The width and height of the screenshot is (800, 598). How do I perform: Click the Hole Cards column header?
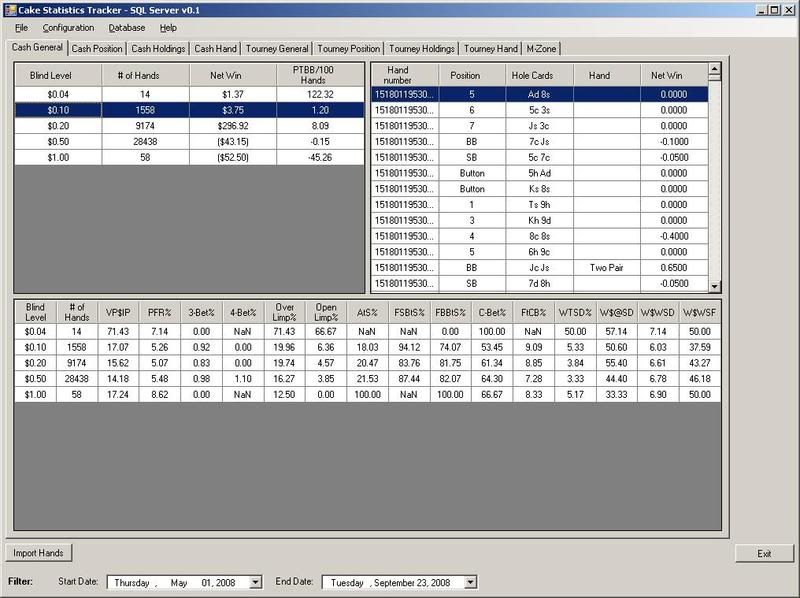[539, 76]
